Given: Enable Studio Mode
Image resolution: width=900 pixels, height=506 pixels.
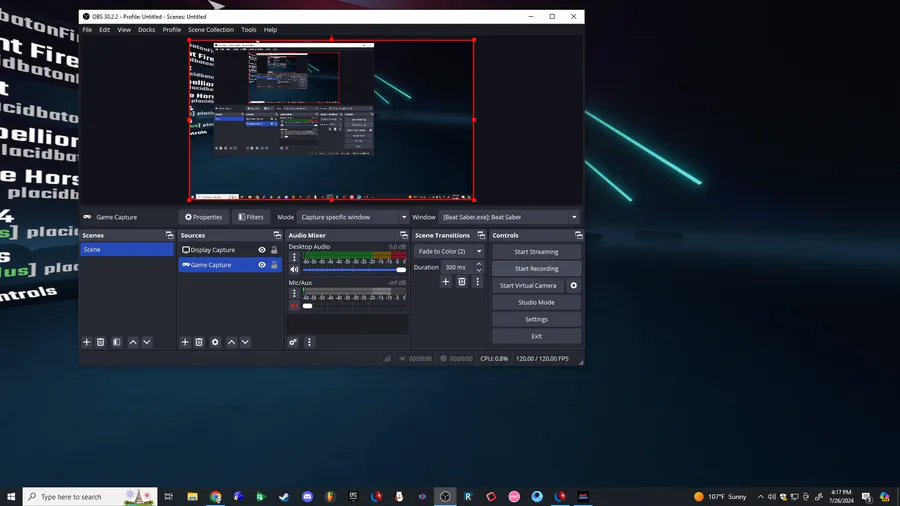Looking at the screenshot, I should click(536, 302).
